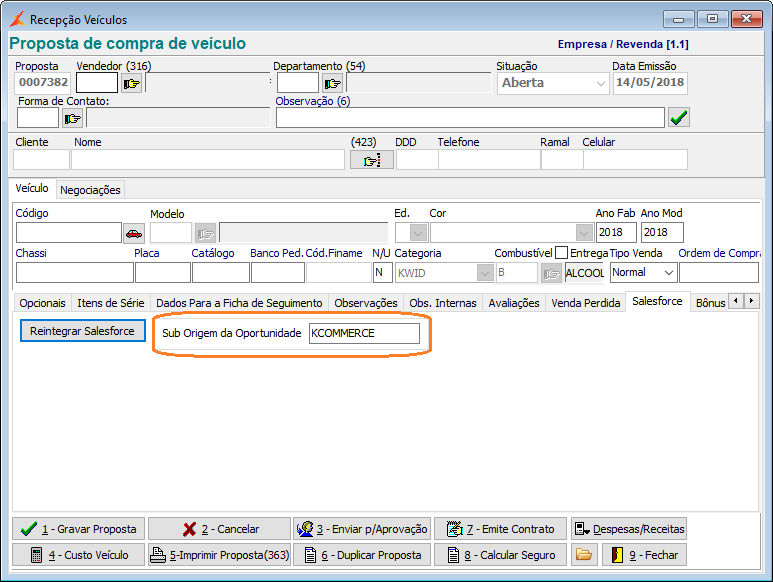Expand the Cor dropdown

tap(584, 233)
